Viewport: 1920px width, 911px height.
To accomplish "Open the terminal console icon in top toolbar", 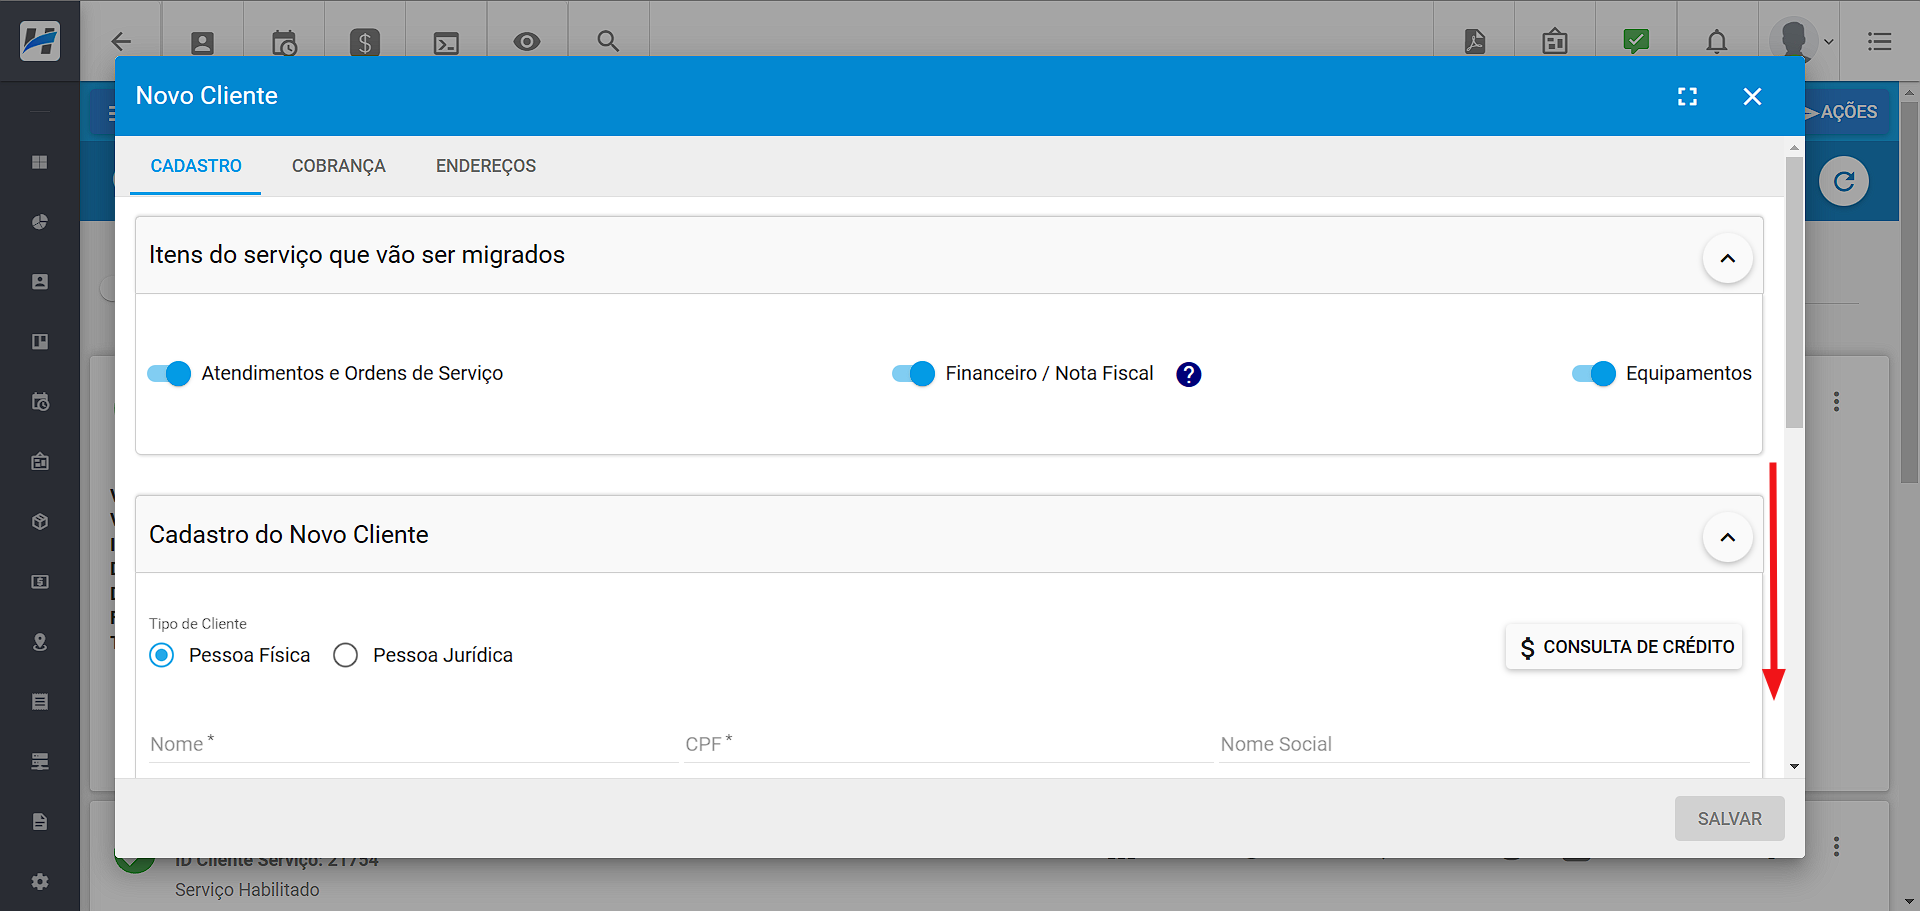I will [446, 43].
